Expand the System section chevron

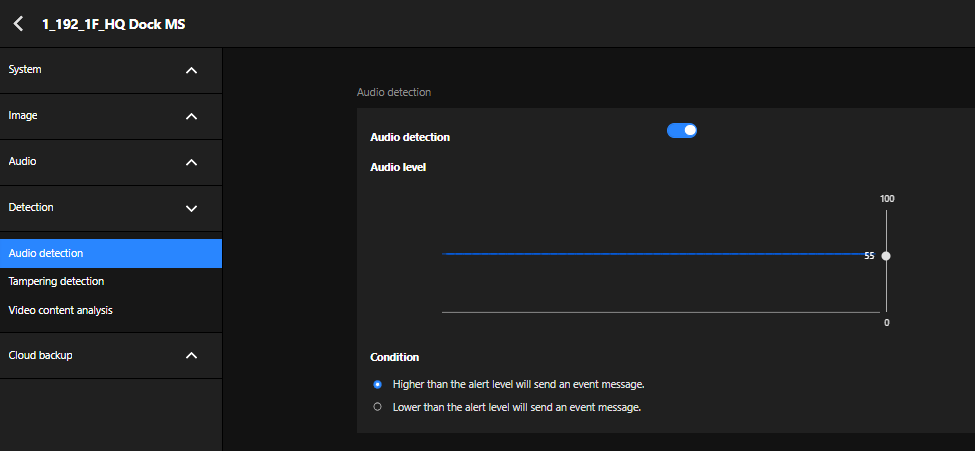(x=192, y=71)
